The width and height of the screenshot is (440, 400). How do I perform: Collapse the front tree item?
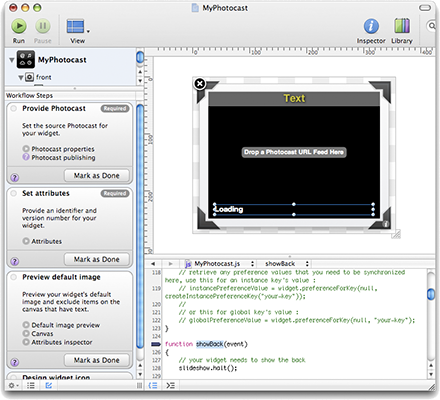tap(21, 78)
